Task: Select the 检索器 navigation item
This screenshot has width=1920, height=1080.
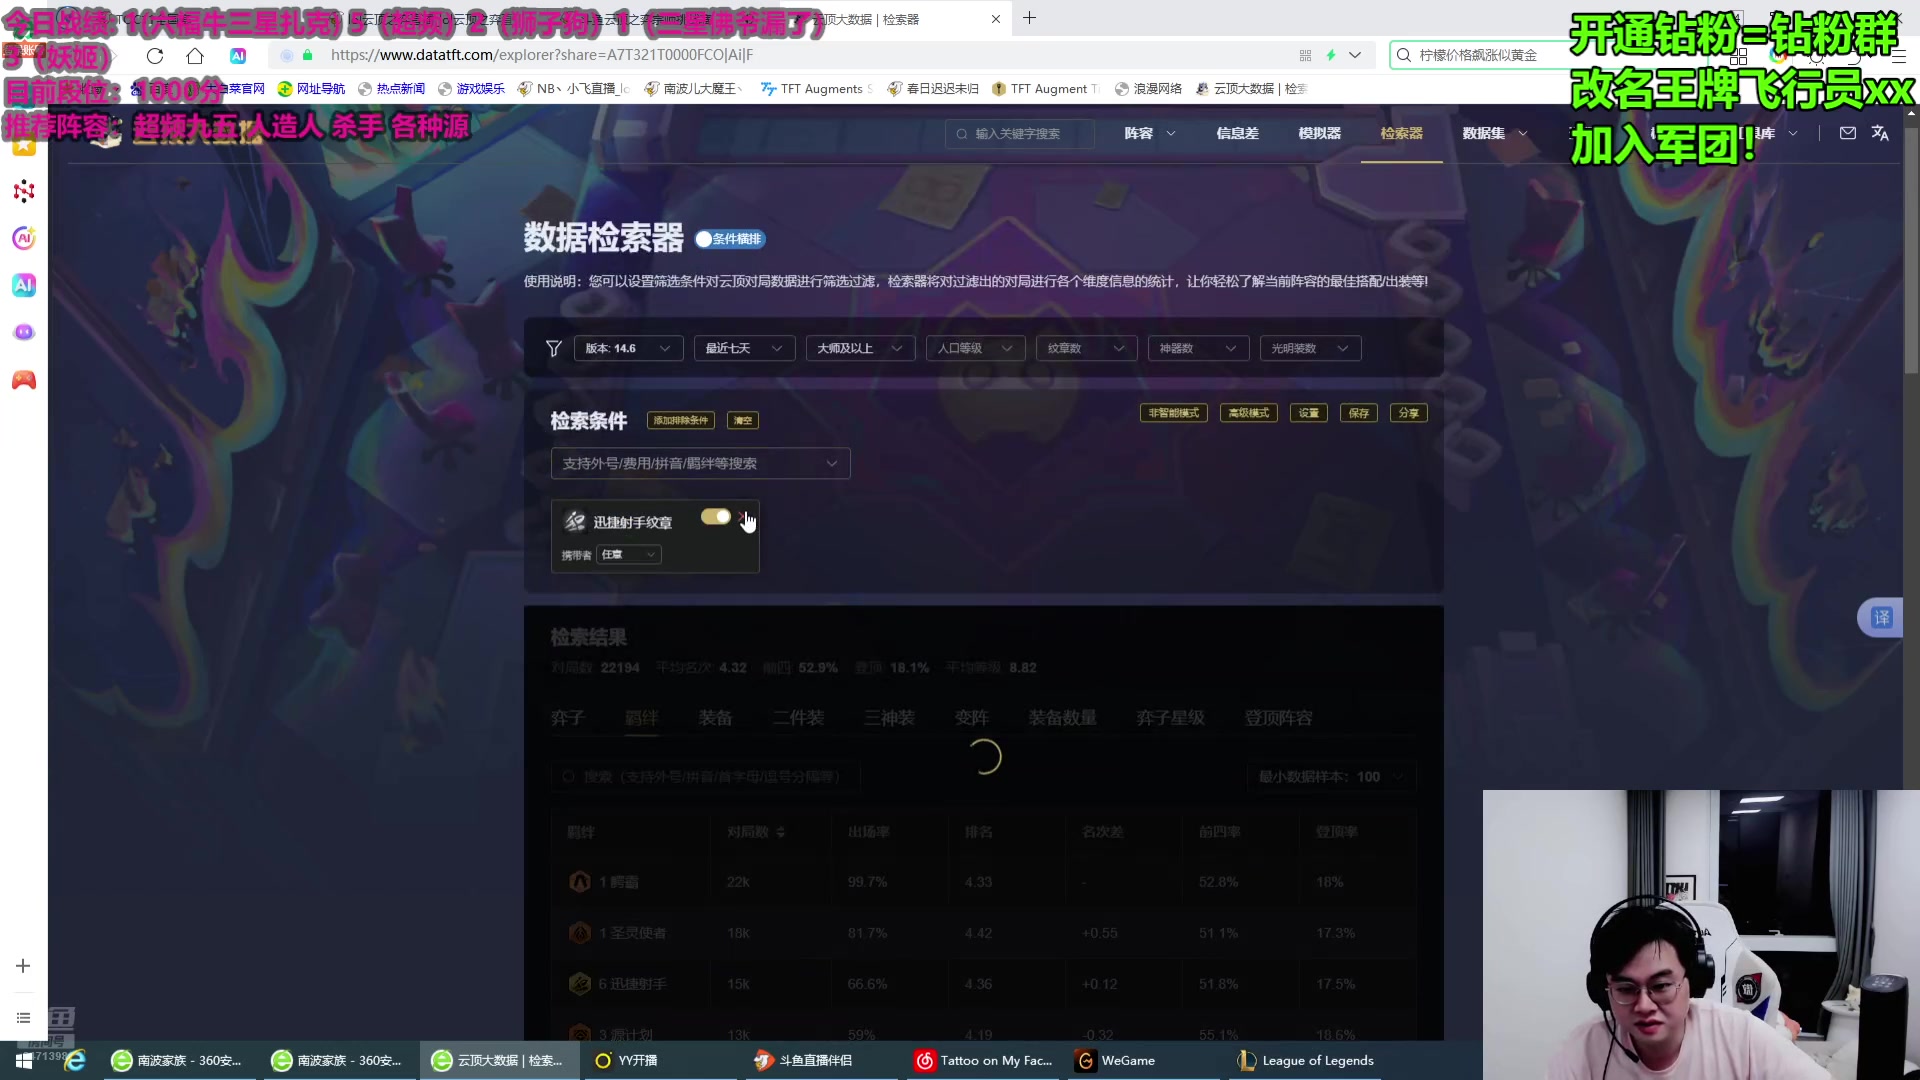Action: tap(1401, 133)
